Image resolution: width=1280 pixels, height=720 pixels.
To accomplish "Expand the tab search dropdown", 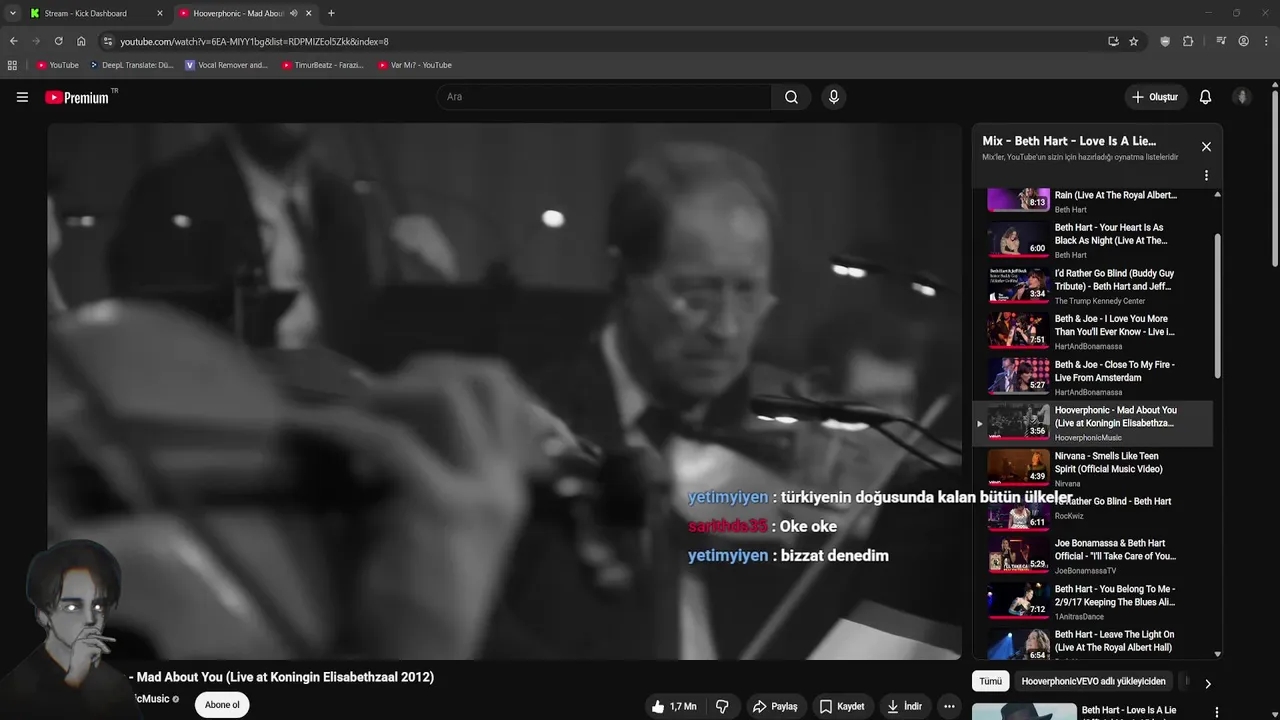I will tap(12, 13).
